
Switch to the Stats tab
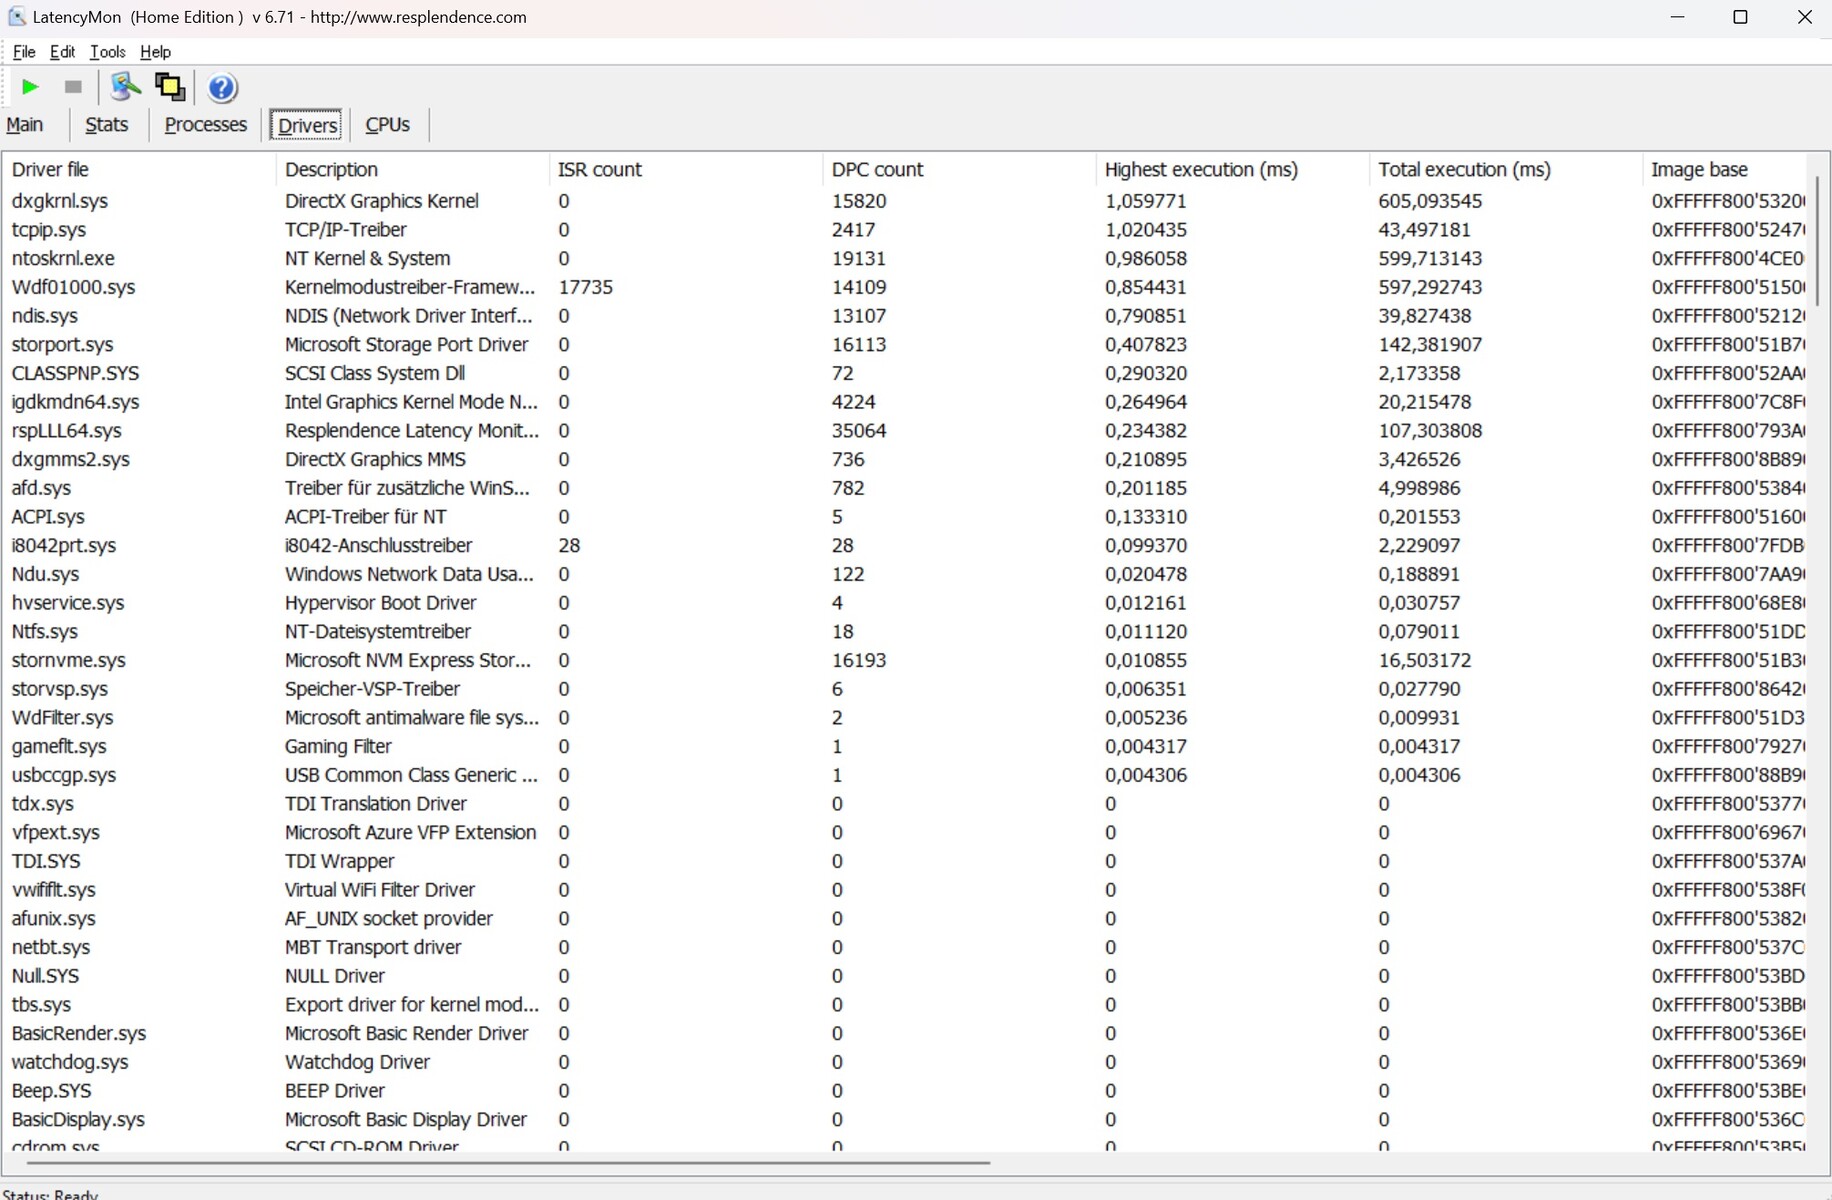click(106, 125)
